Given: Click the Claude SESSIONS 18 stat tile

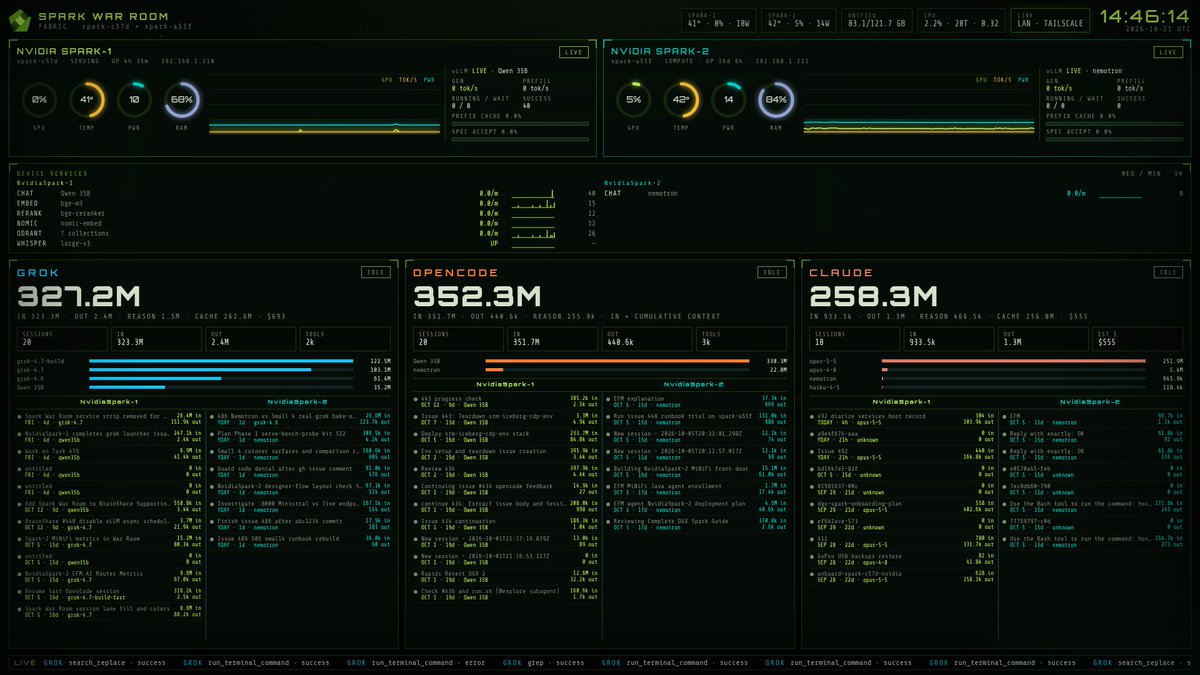Looking at the screenshot, I should (x=854, y=338).
